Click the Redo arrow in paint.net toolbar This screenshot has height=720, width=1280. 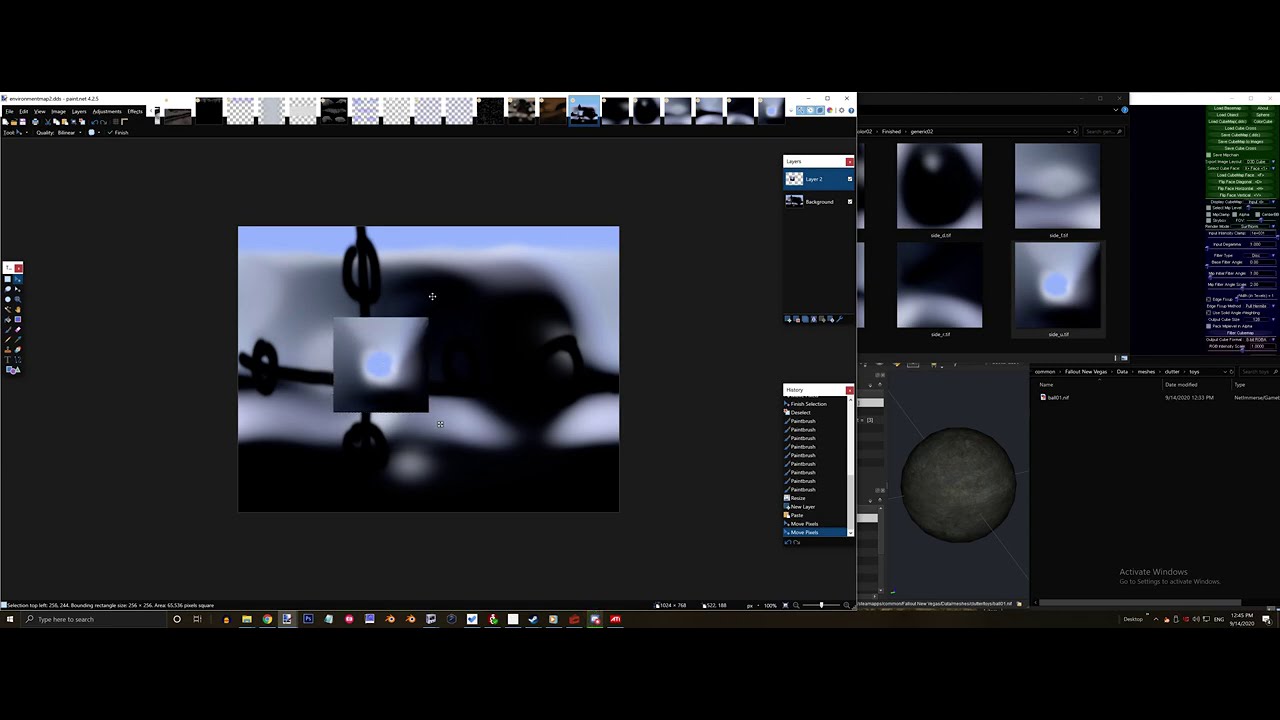104,122
